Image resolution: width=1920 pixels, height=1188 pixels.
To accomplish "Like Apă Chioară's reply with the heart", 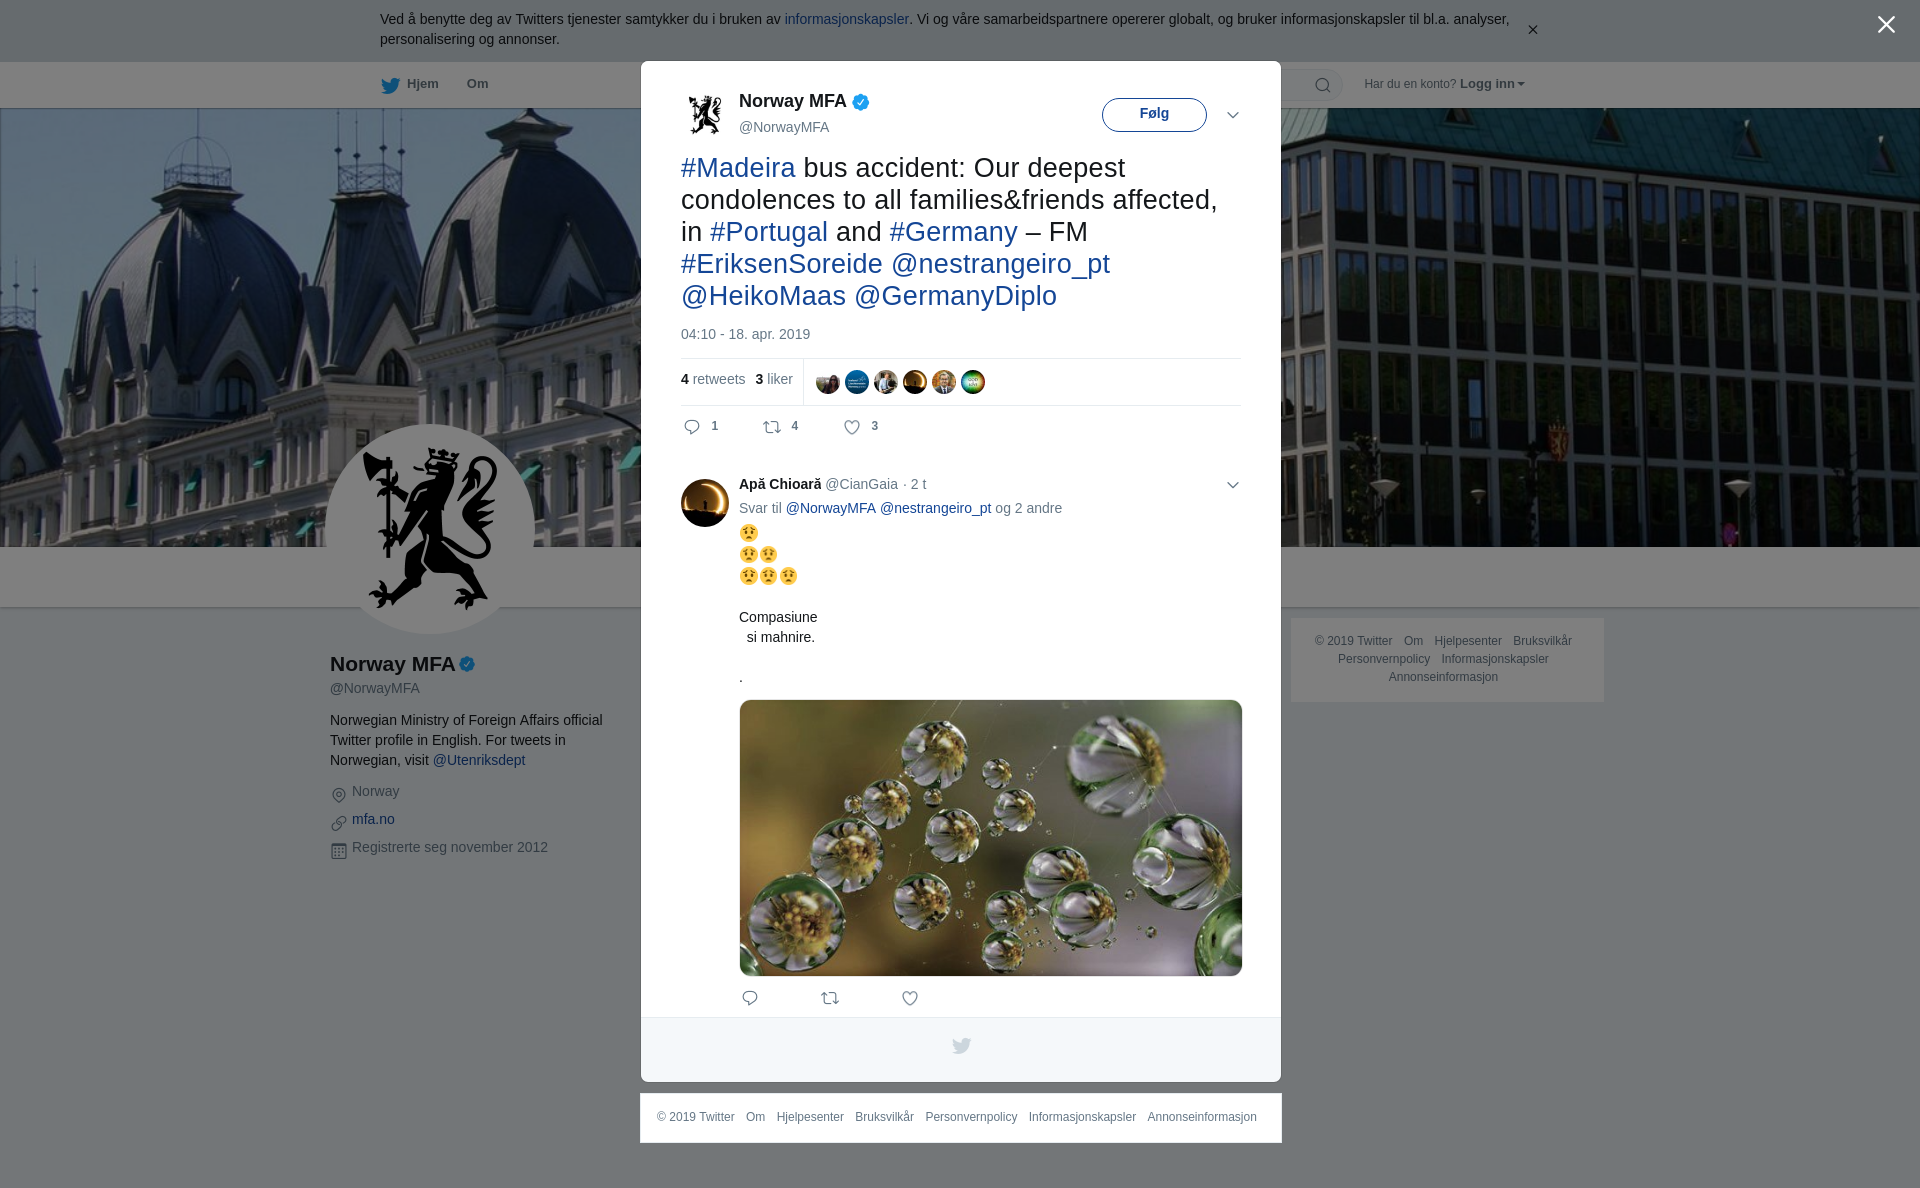I will [x=910, y=998].
